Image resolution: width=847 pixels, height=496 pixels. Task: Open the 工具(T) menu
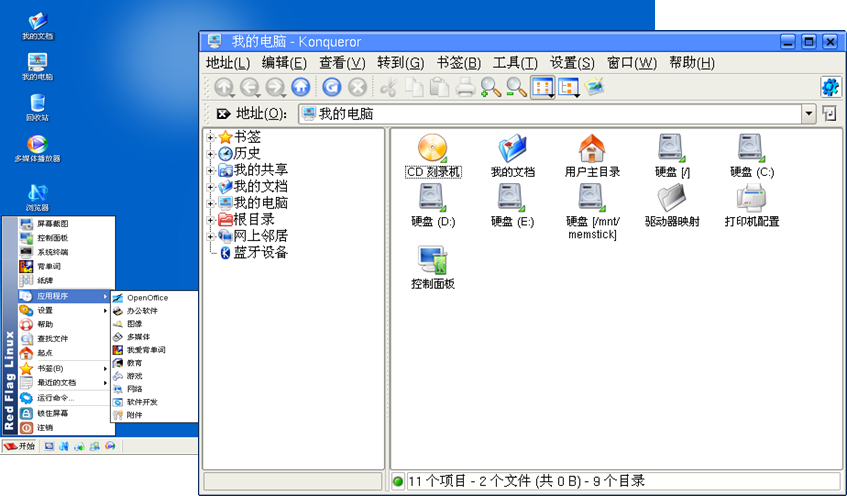pos(515,63)
